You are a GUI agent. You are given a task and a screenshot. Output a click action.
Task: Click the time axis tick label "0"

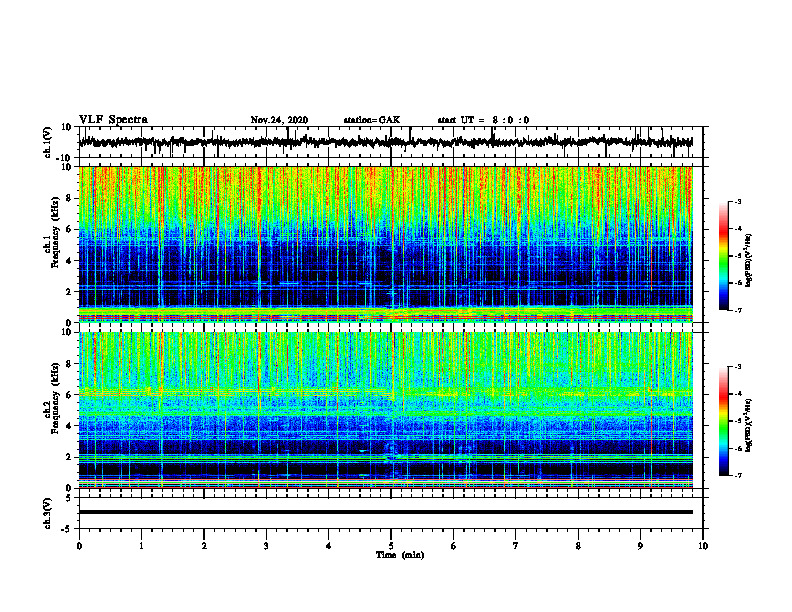[x=79, y=546]
